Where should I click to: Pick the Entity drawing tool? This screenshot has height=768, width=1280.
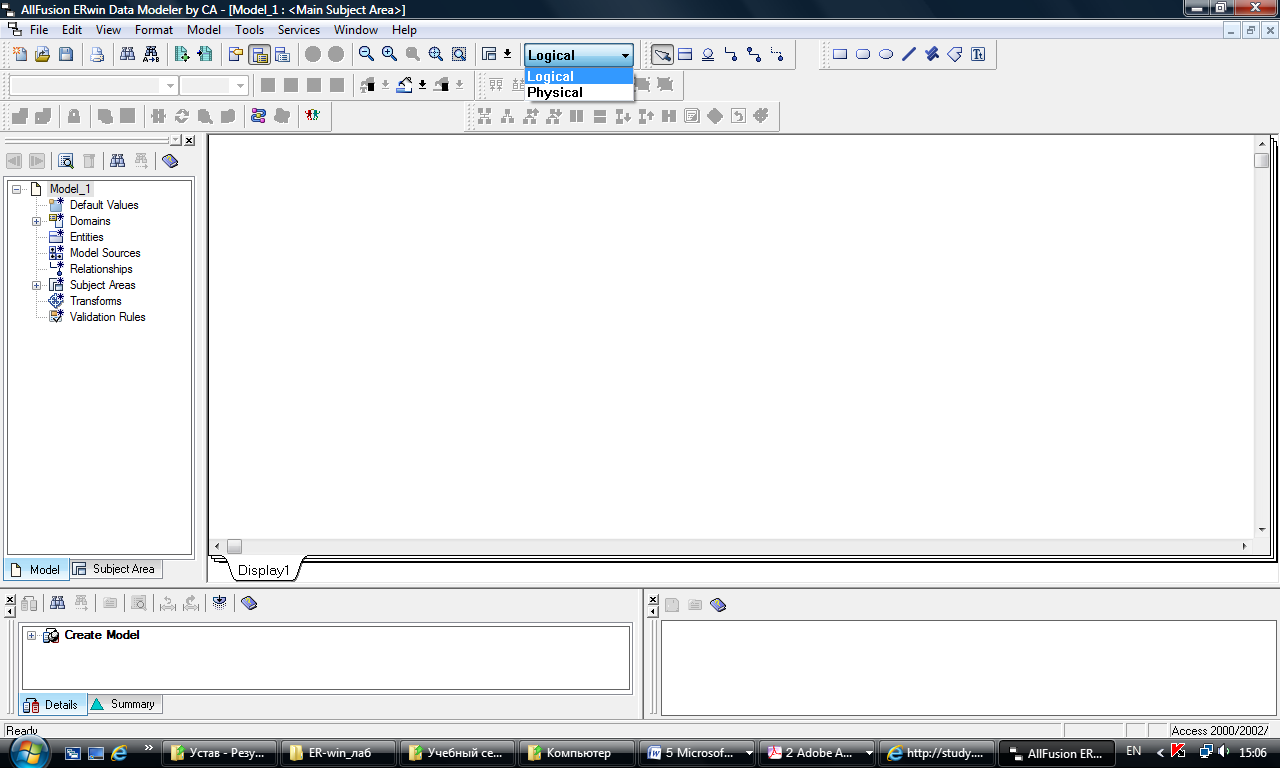pyautogui.click(x=685, y=54)
